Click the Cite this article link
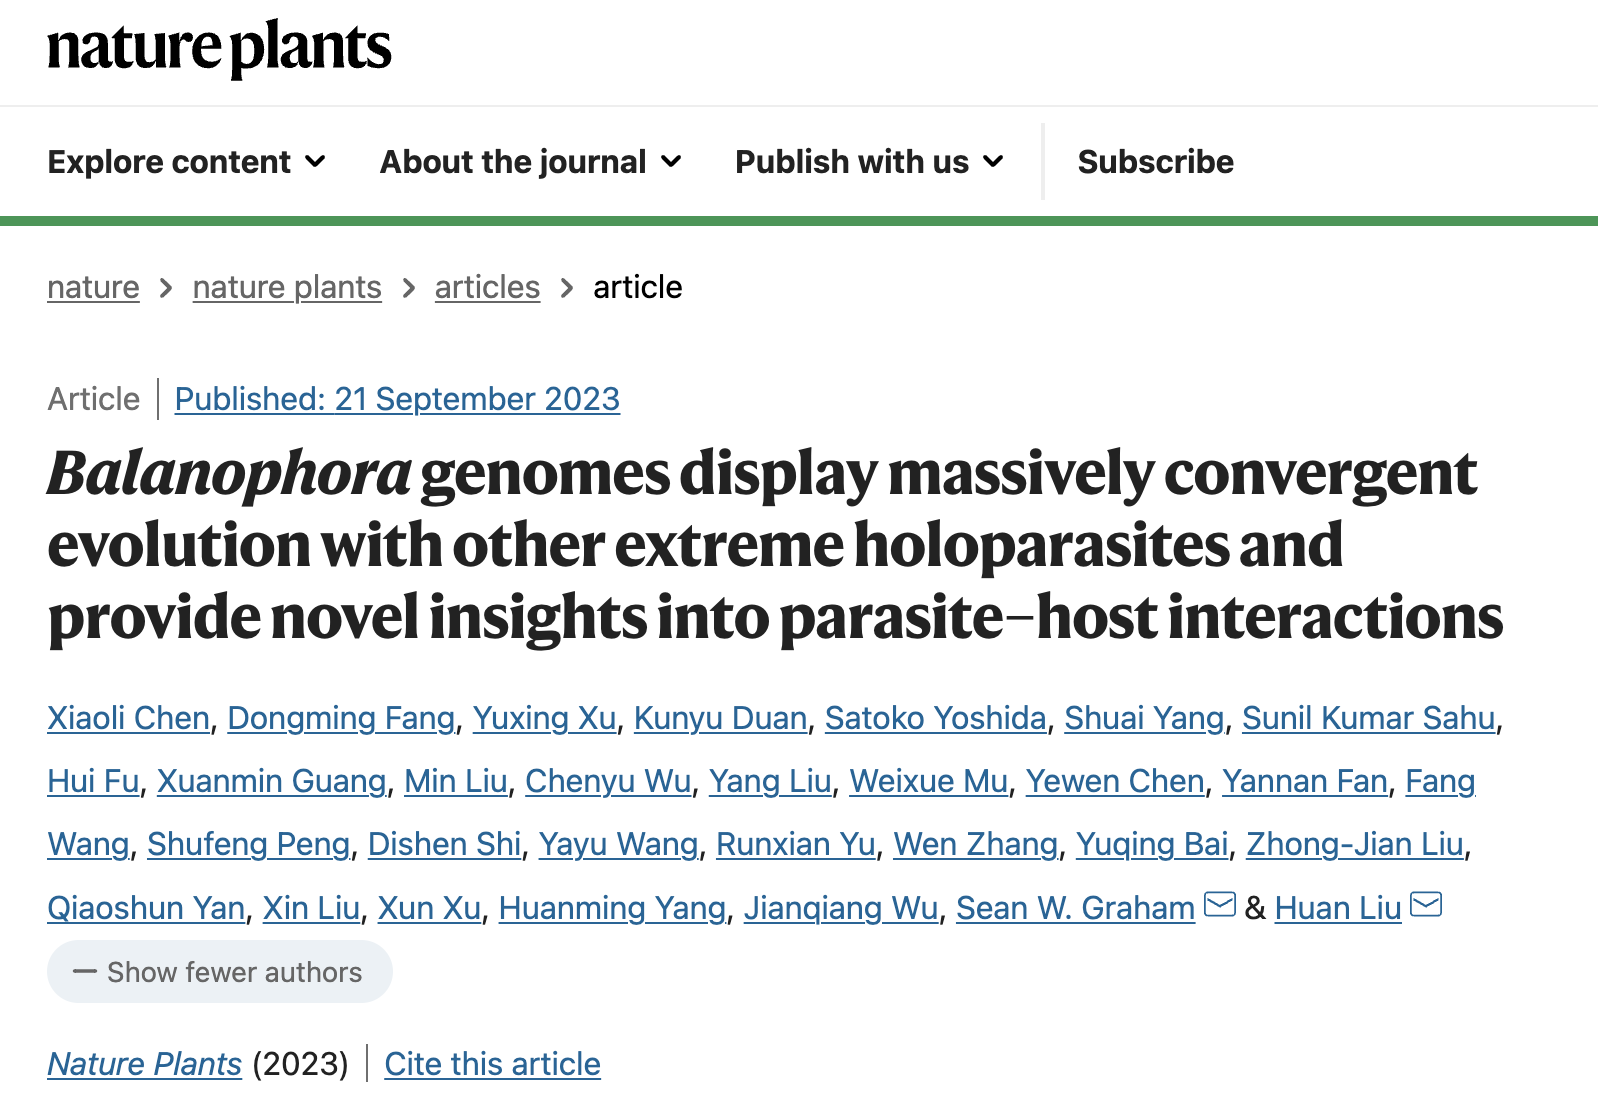 (492, 1064)
